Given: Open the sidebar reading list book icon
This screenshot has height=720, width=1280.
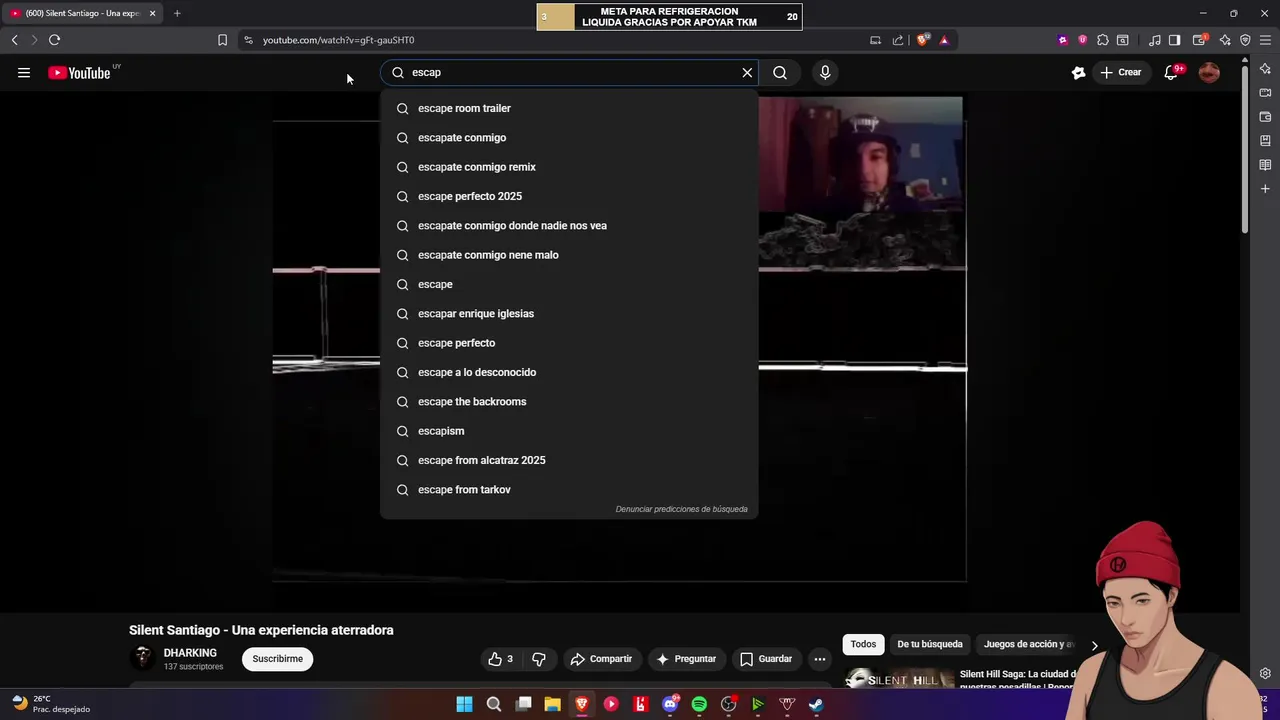Looking at the screenshot, I should [x=1265, y=165].
